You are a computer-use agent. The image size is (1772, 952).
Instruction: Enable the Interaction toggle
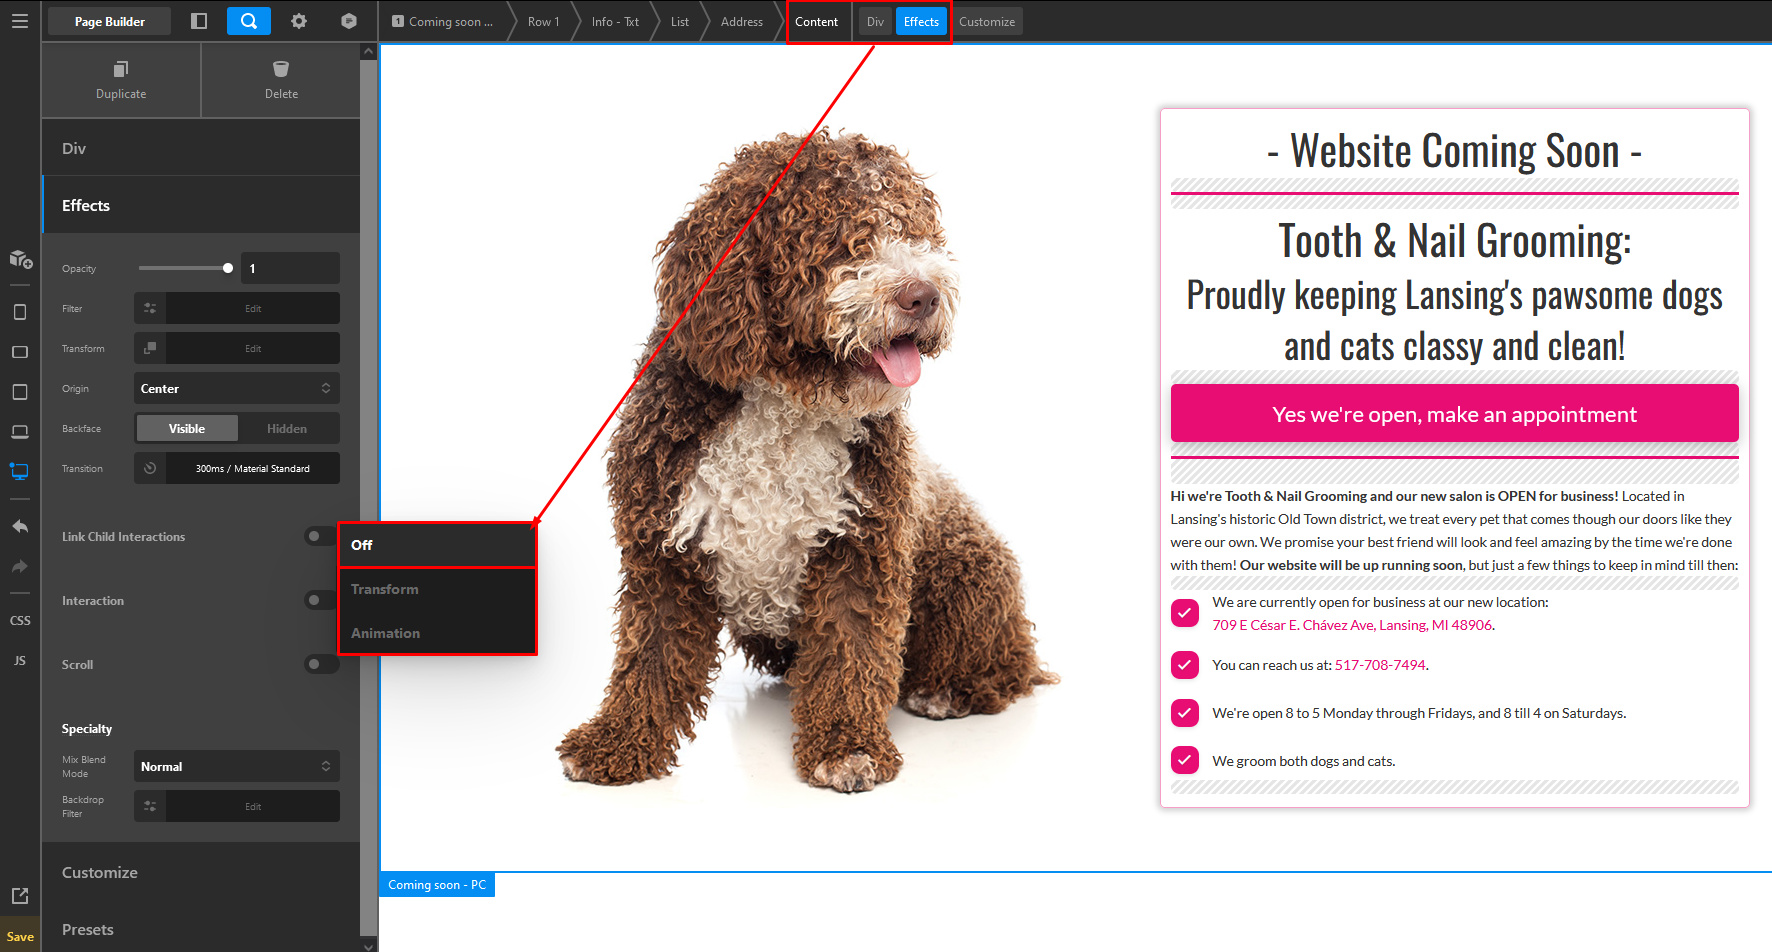[321, 601]
